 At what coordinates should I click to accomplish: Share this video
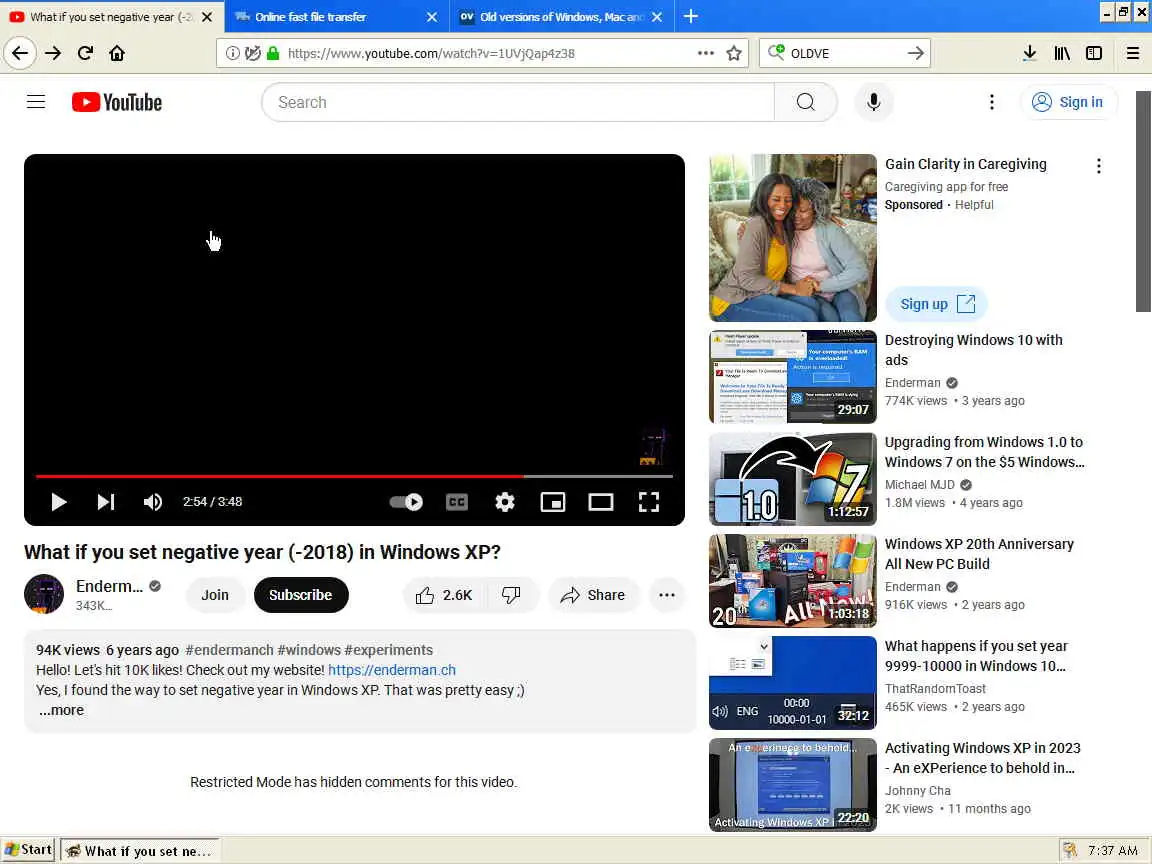point(594,595)
